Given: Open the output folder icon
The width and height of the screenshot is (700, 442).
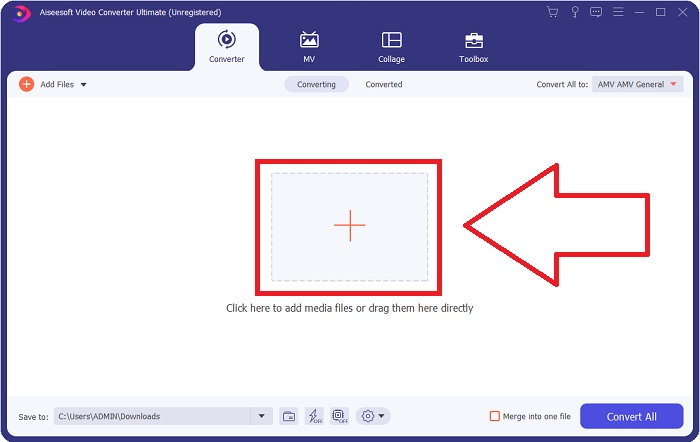Looking at the screenshot, I should click(288, 416).
